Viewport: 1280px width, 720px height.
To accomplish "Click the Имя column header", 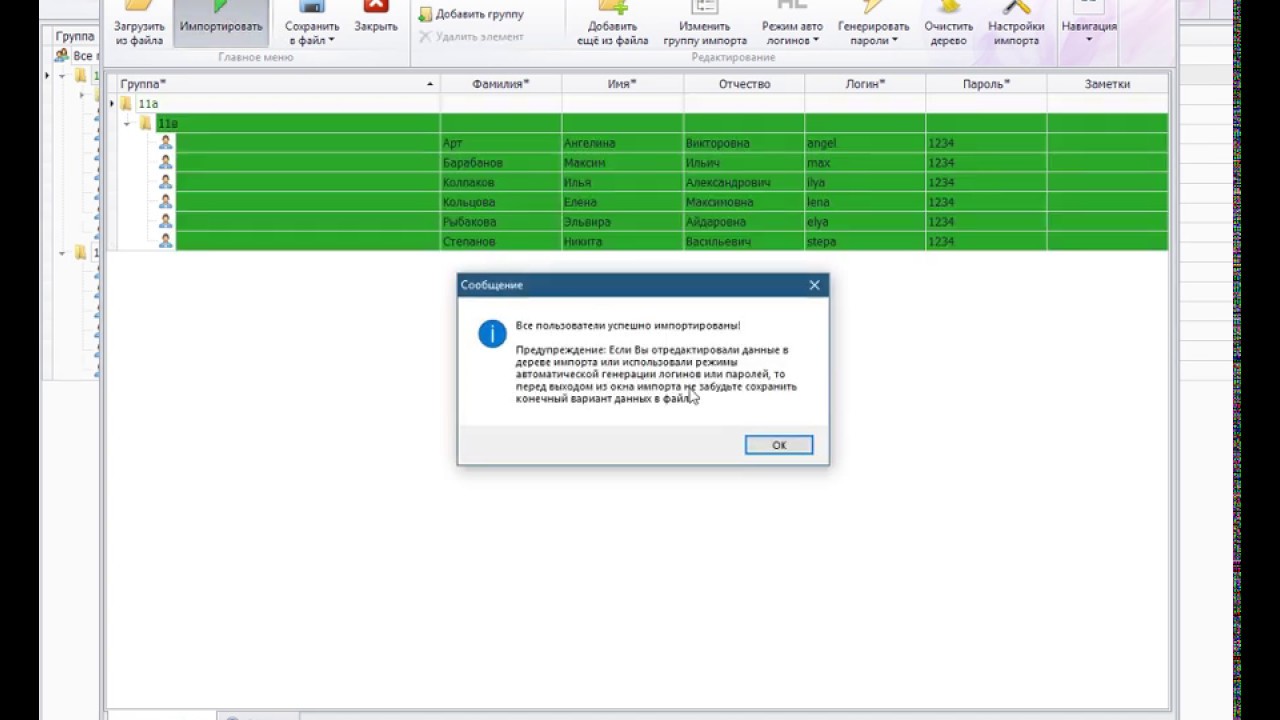I will pos(622,84).
